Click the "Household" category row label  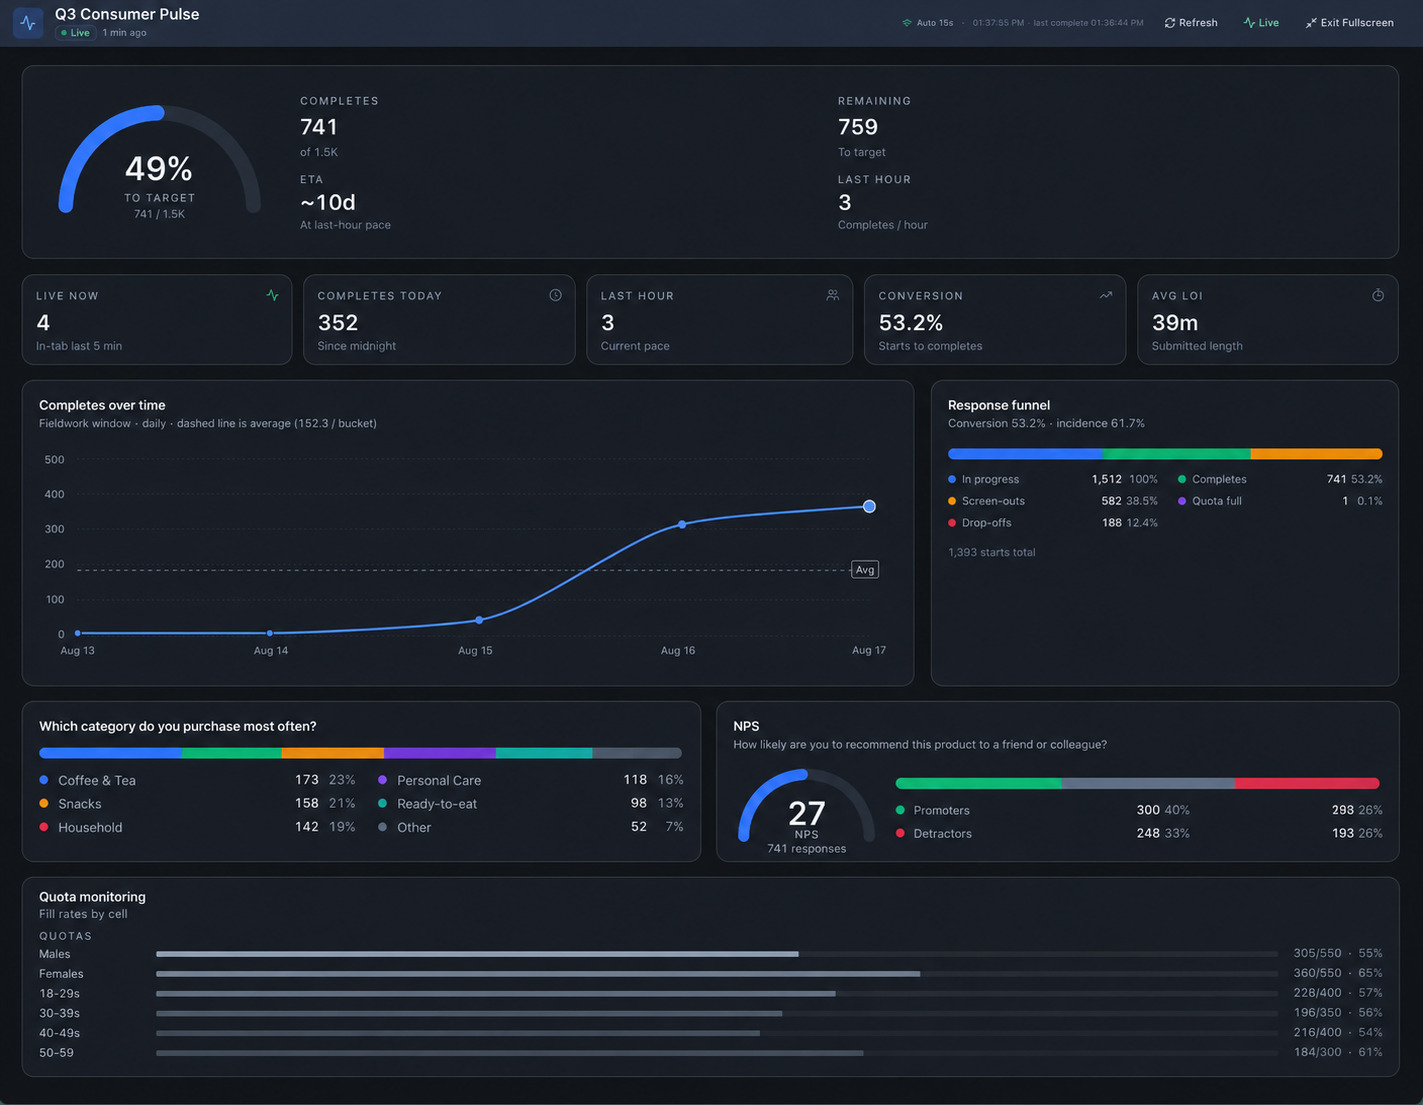pyautogui.click(x=90, y=827)
